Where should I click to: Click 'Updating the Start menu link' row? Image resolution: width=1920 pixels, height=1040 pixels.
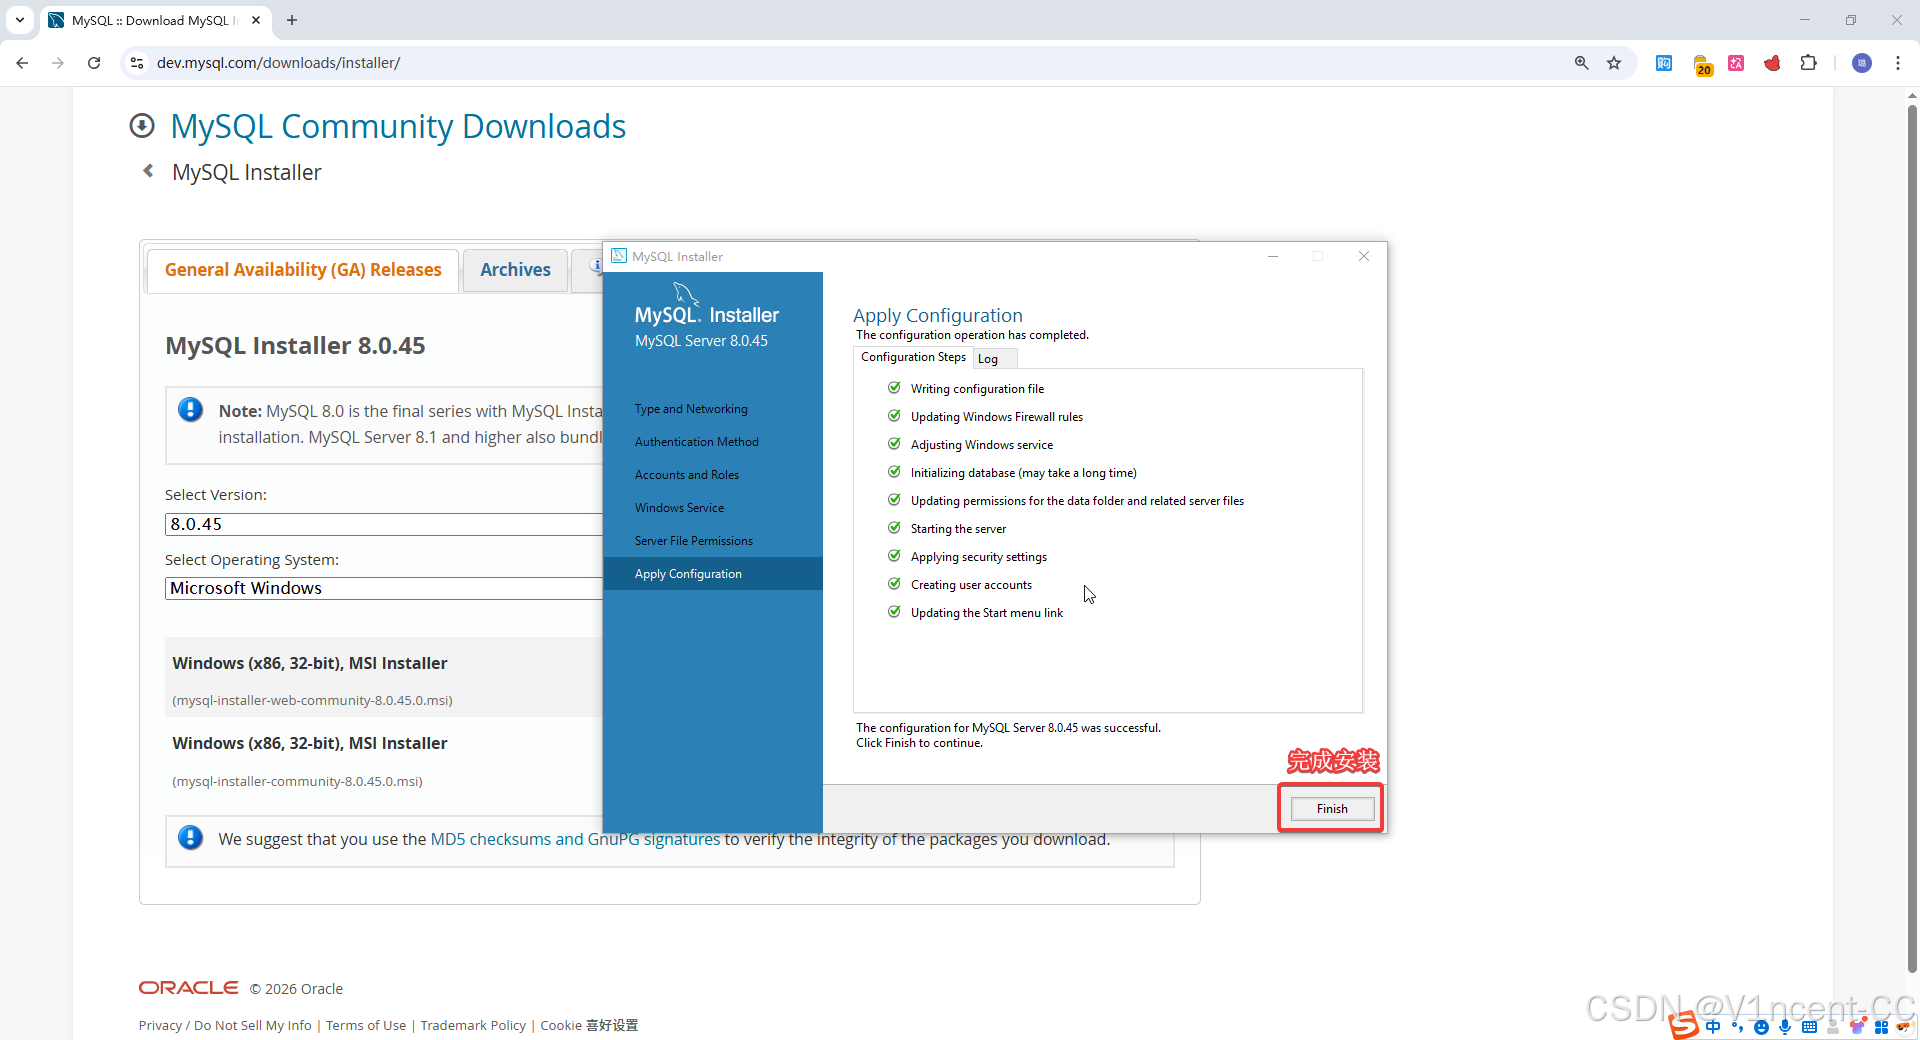tap(975, 613)
